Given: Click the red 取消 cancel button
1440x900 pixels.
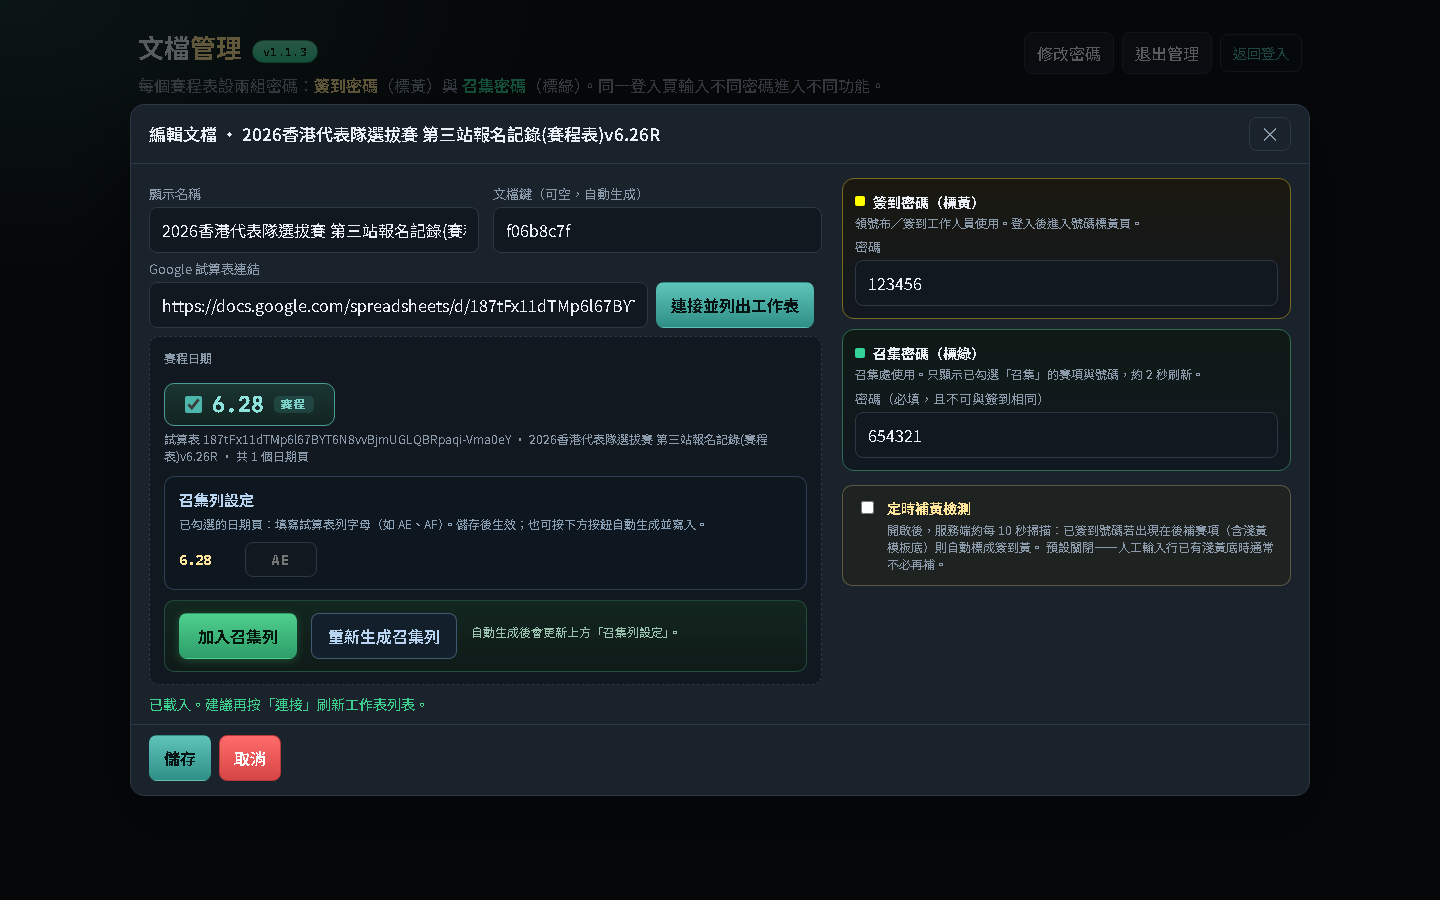Looking at the screenshot, I should point(250,758).
